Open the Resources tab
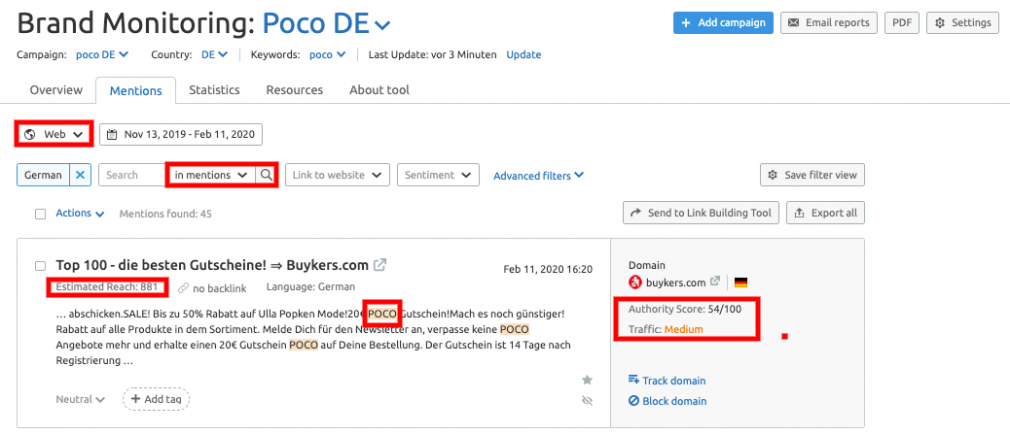The height and width of the screenshot is (433, 1010). click(x=294, y=90)
